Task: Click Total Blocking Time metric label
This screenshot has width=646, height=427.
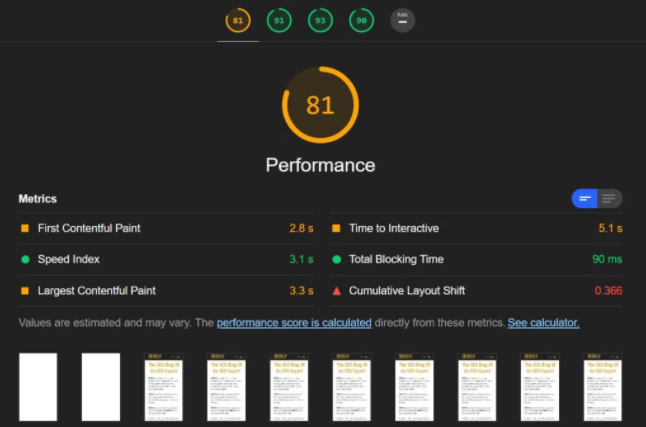Action: click(x=396, y=259)
